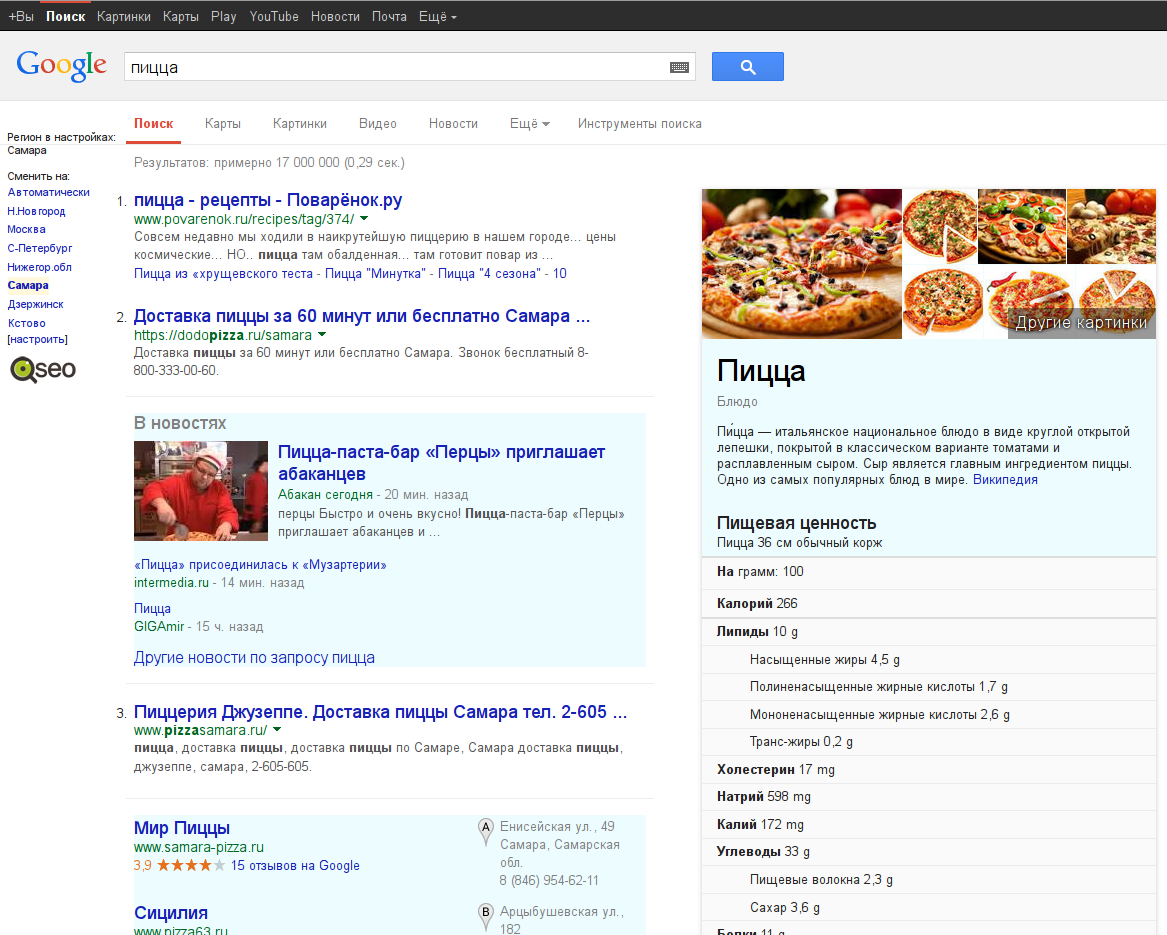Open news headline about «Перцы» bar
This screenshot has height=935, width=1167.
pos(441,463)
